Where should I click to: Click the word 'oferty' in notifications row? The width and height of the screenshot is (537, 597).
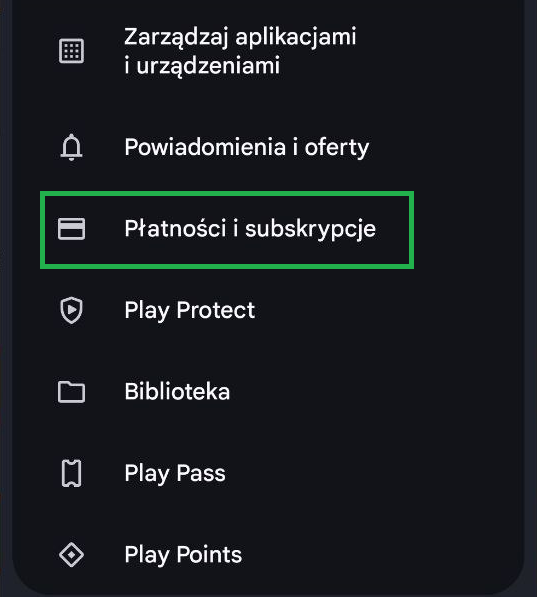click(x=337, y=148)
